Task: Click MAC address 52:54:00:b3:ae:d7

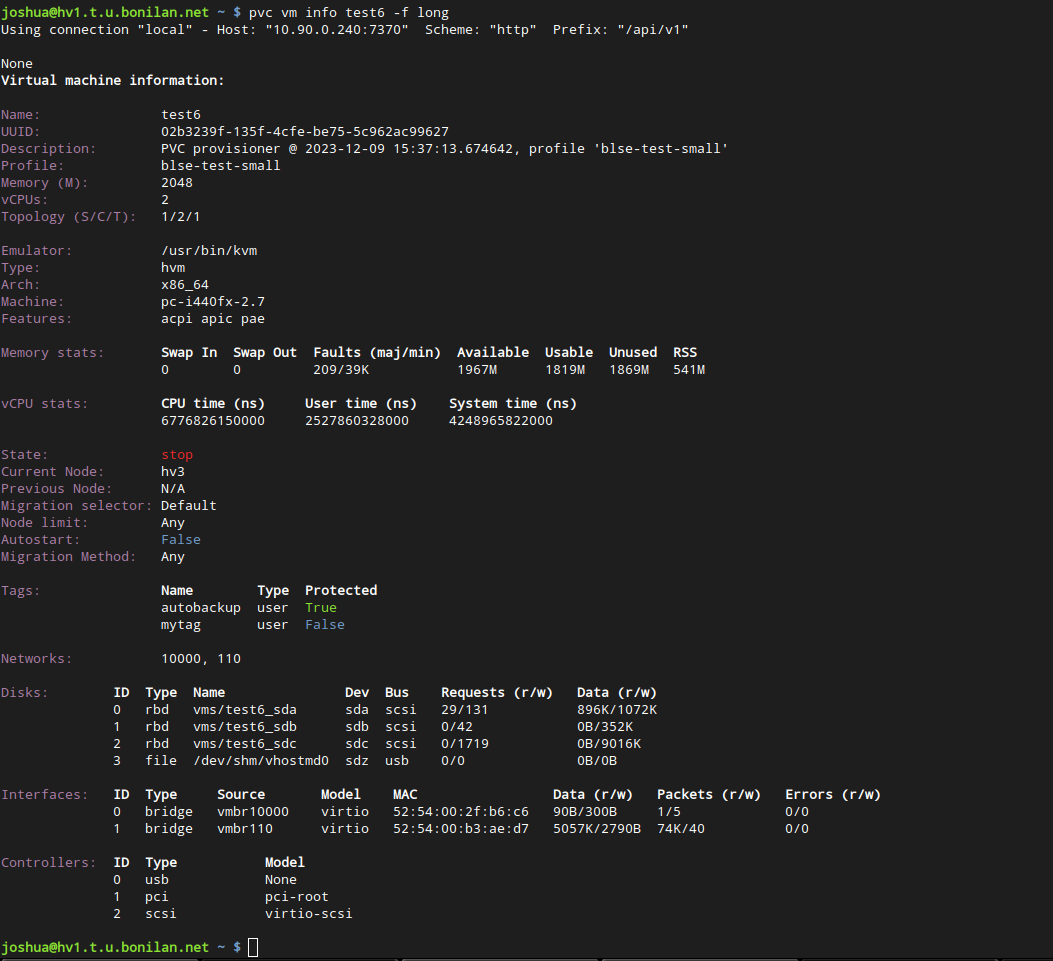Action: point(458,828)
